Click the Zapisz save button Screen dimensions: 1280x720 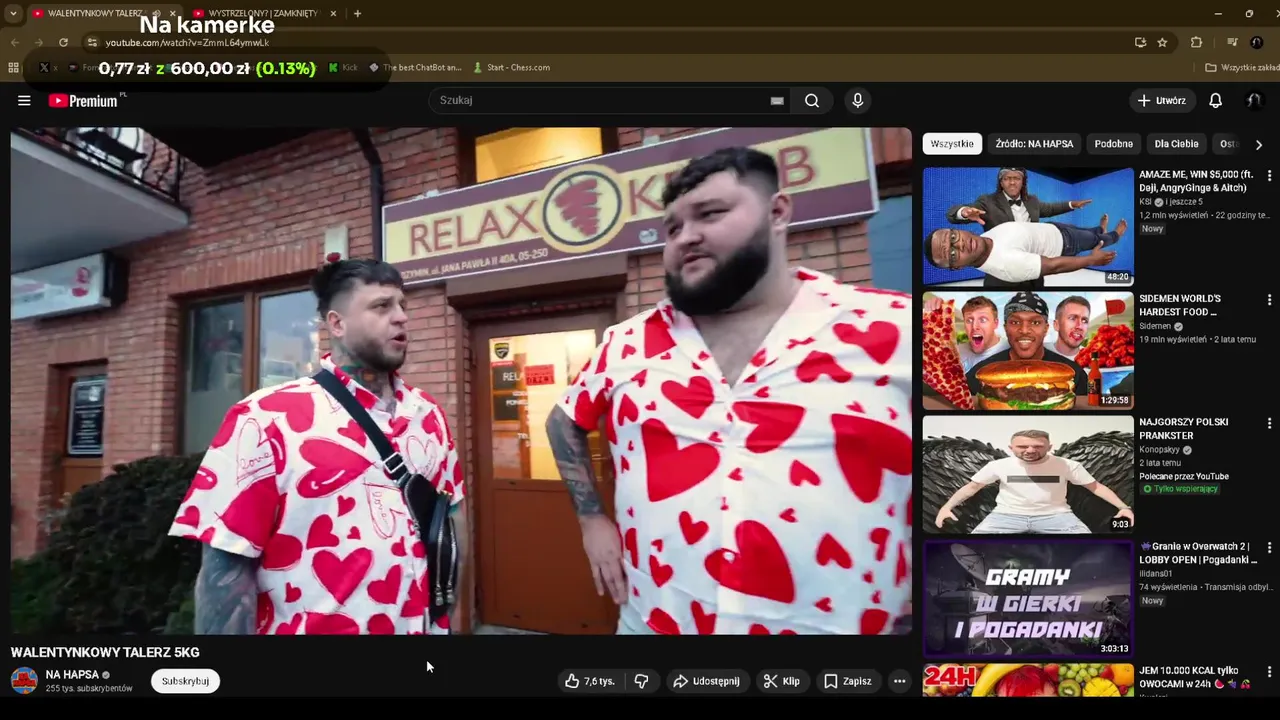tap(847, 681)
